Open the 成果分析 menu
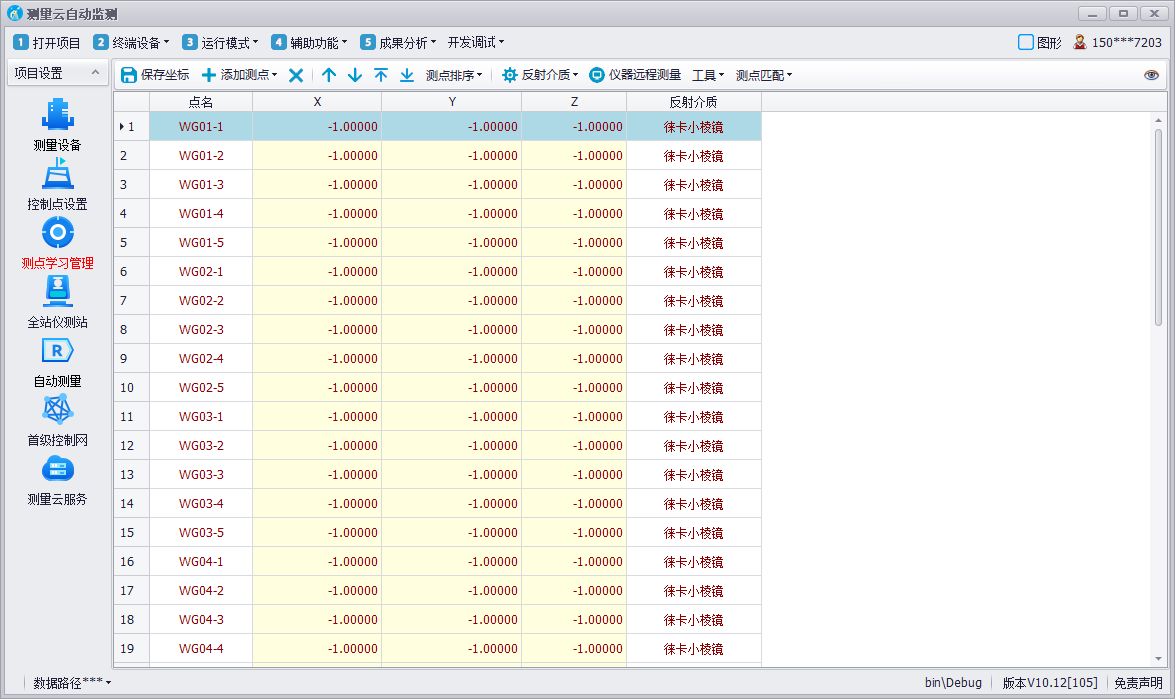 [398, 42]
